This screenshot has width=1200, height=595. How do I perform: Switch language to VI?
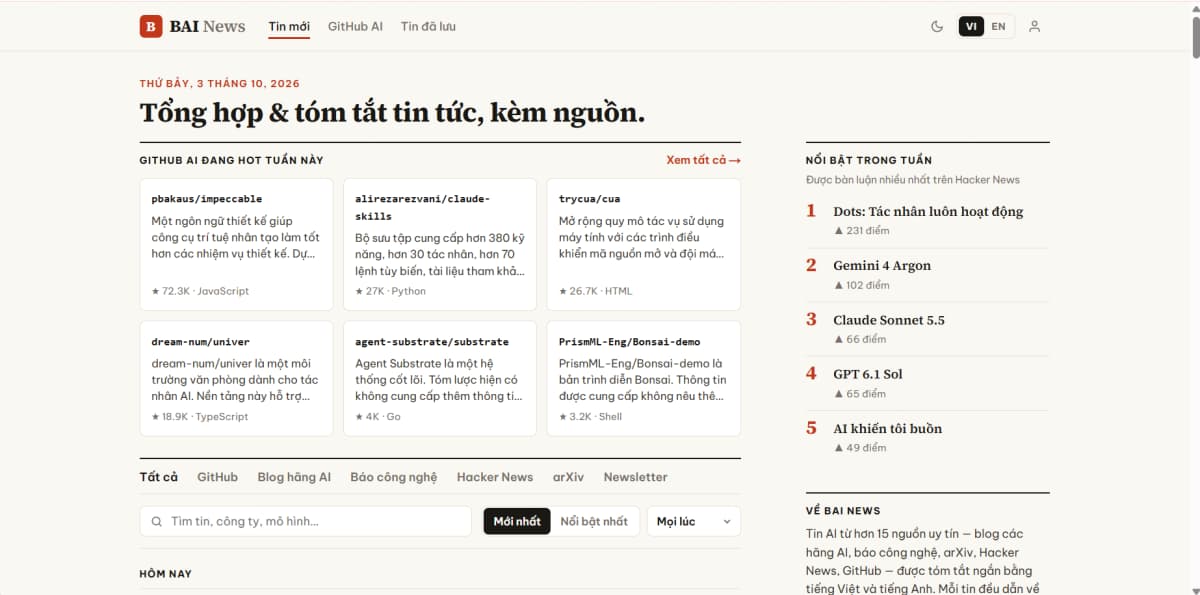(971, 27)
